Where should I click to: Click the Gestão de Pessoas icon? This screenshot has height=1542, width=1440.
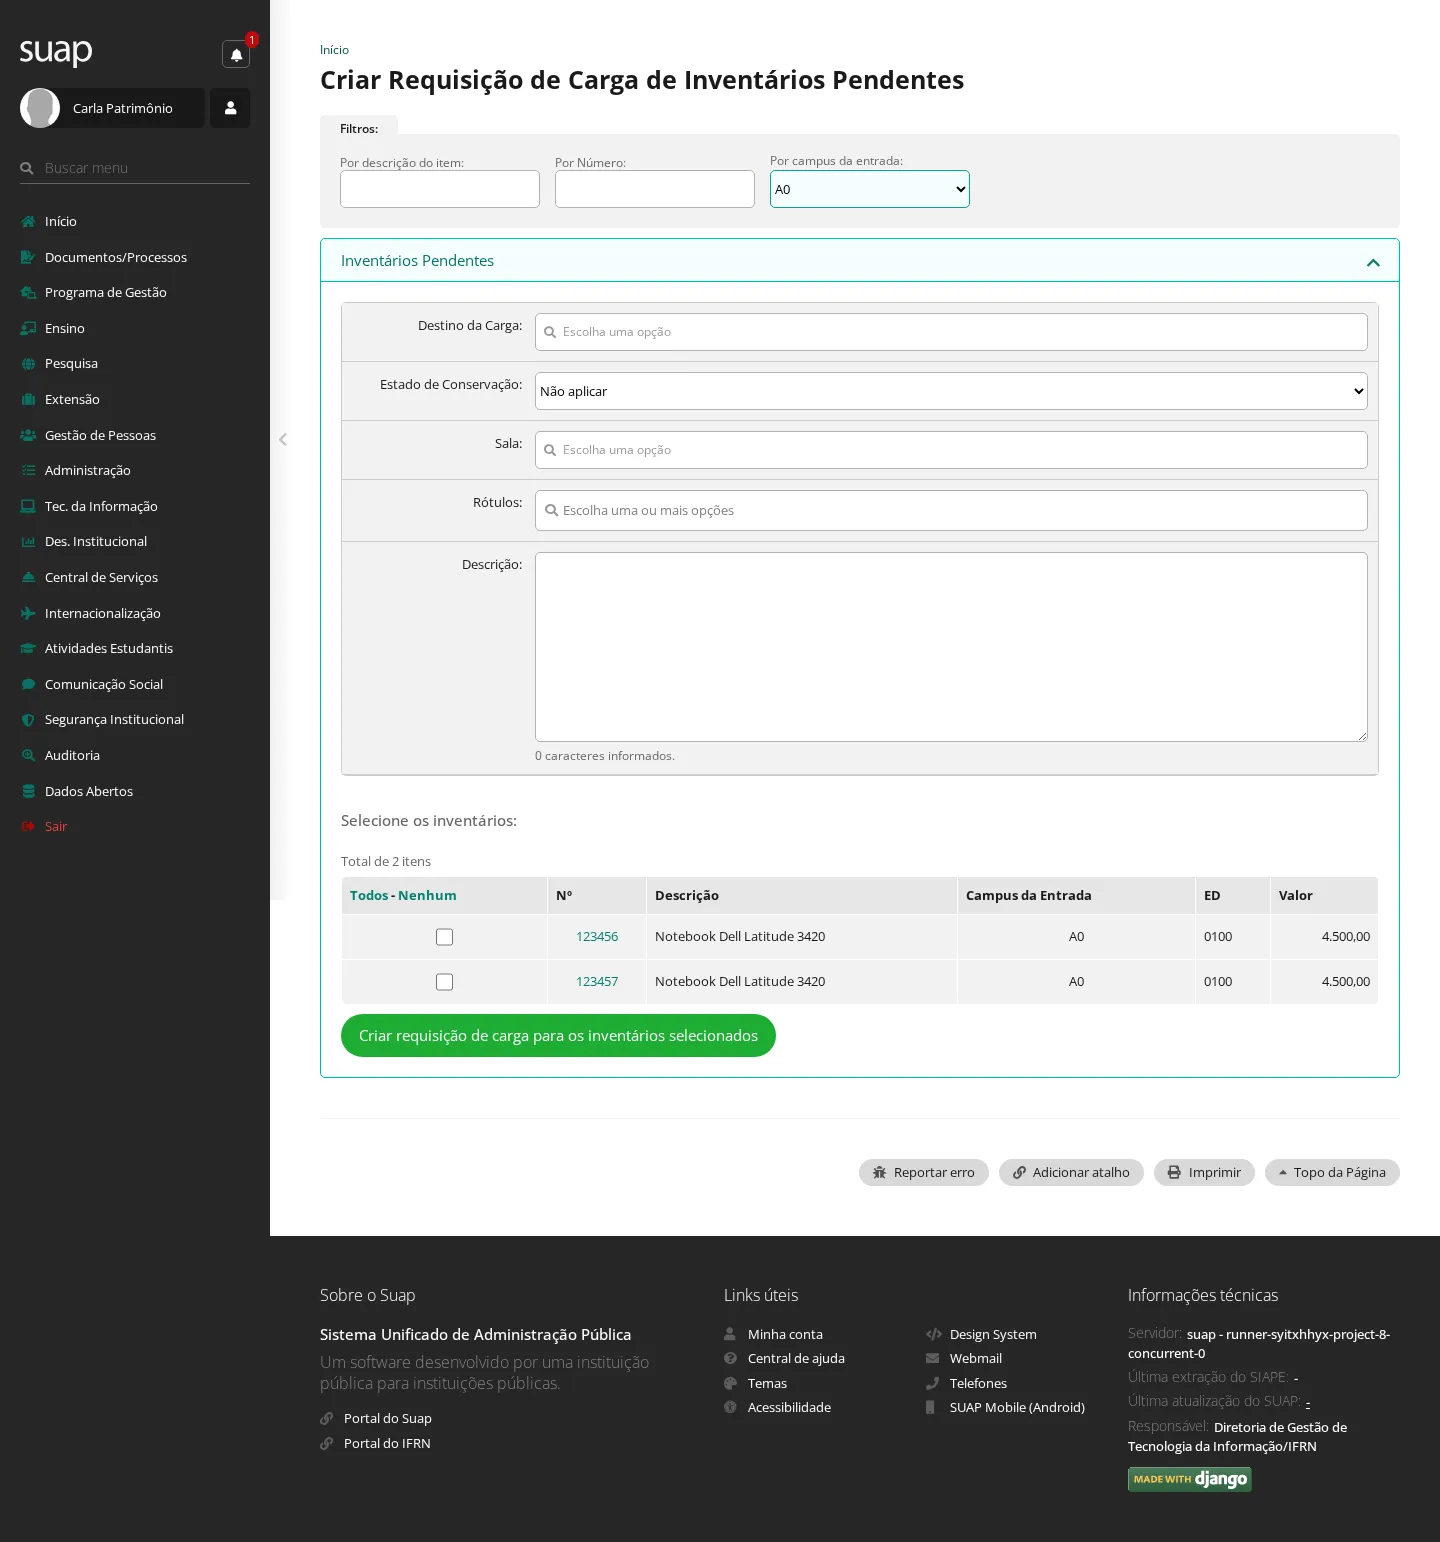coord(28,435)
